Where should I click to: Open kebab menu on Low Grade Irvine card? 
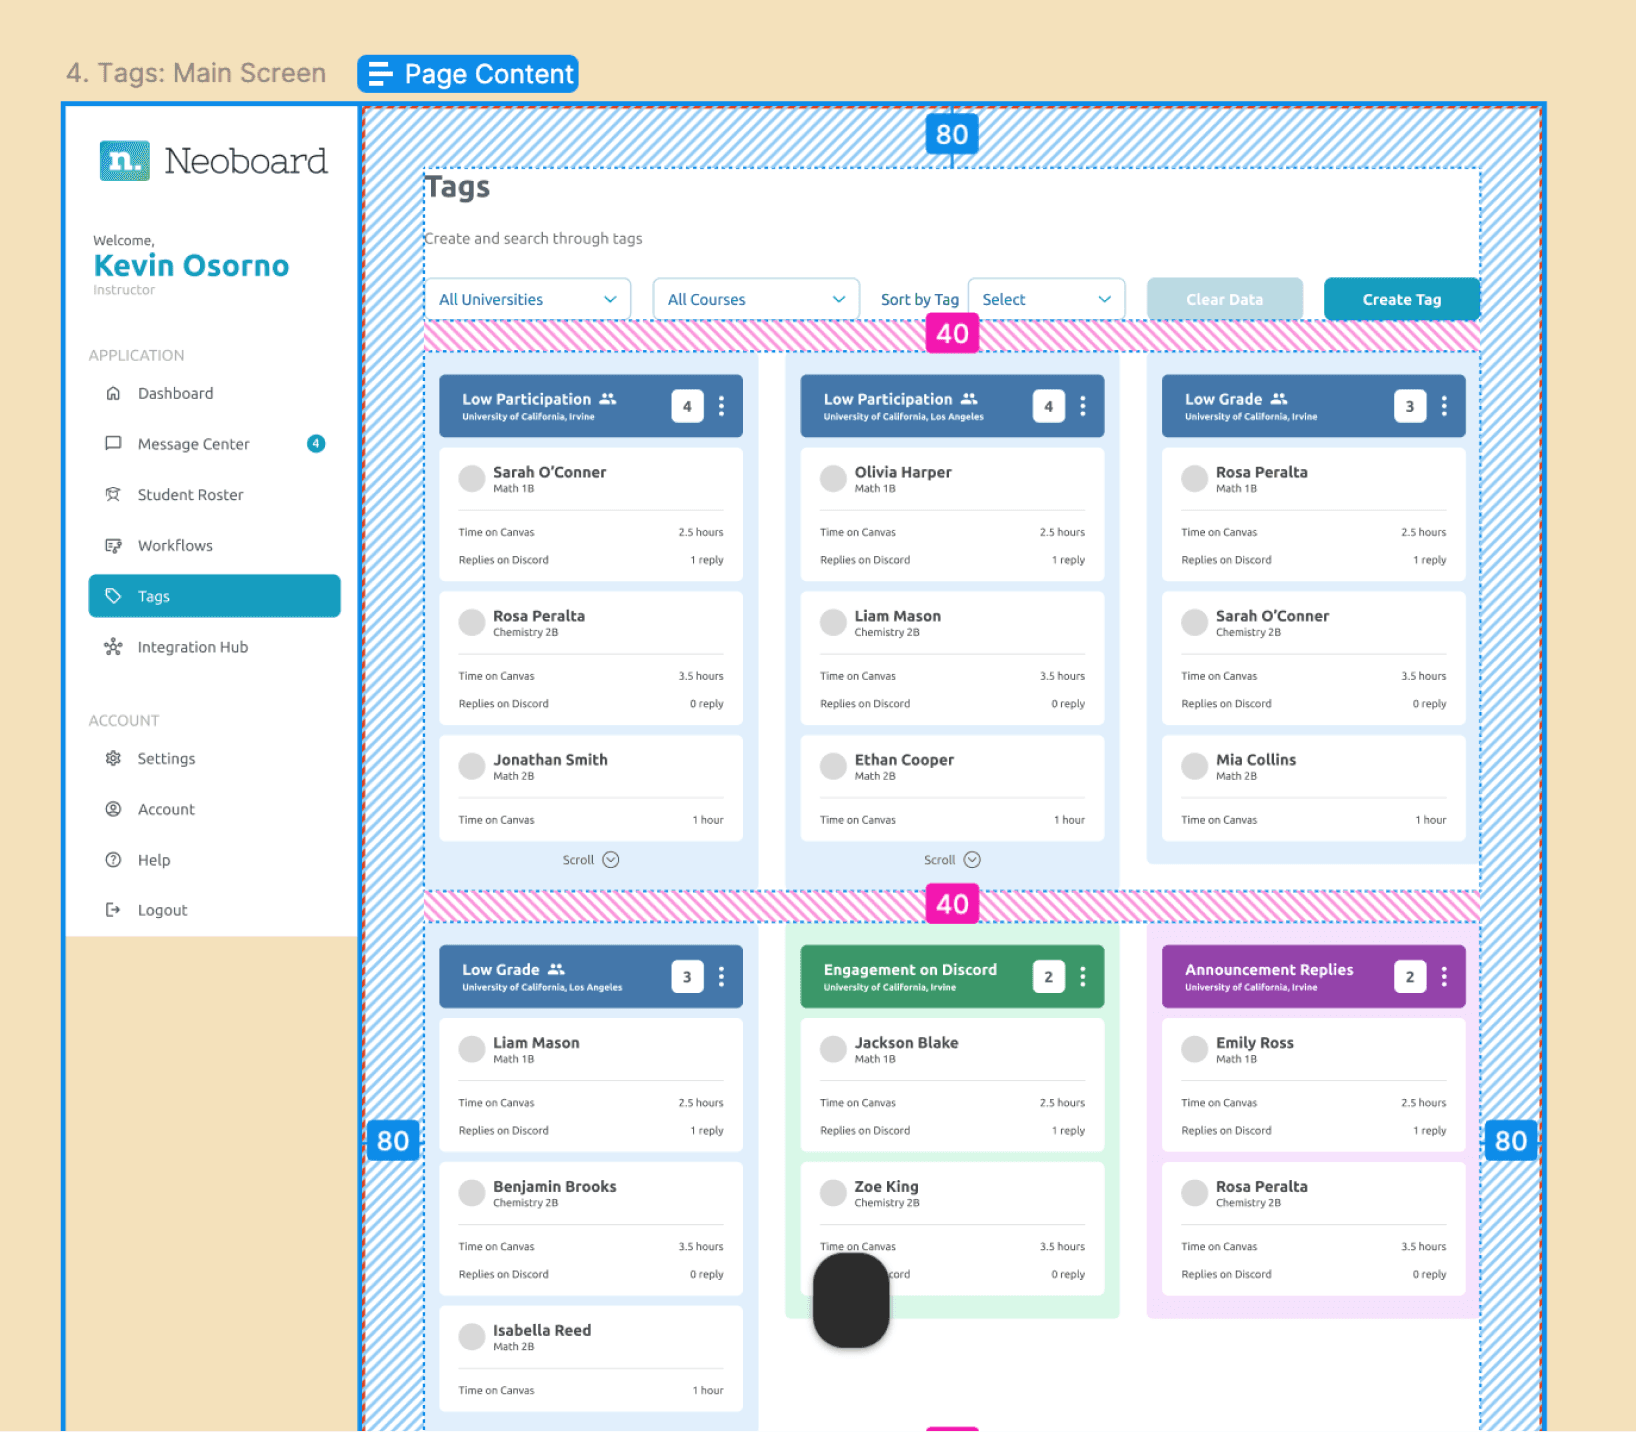(x=1444, y=406)
